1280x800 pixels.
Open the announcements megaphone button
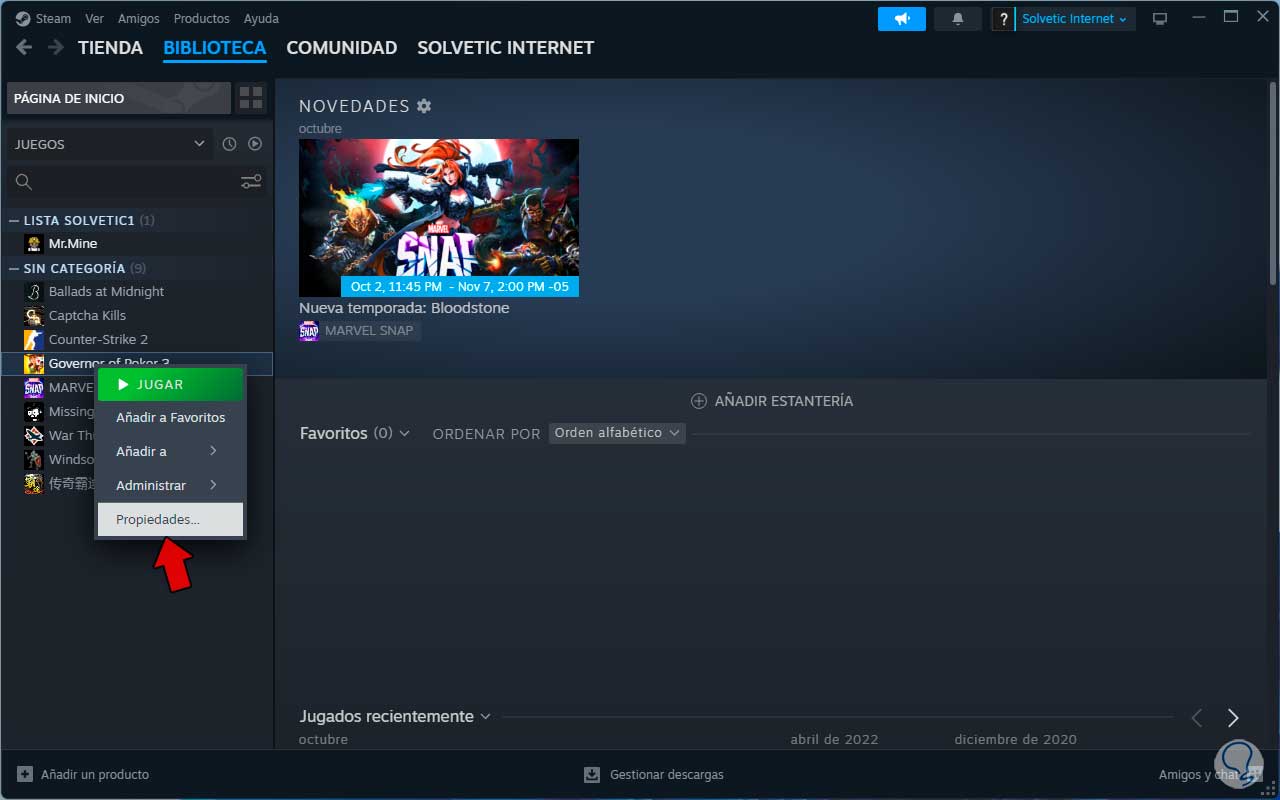pyautogui.click(x=902, y=19)
